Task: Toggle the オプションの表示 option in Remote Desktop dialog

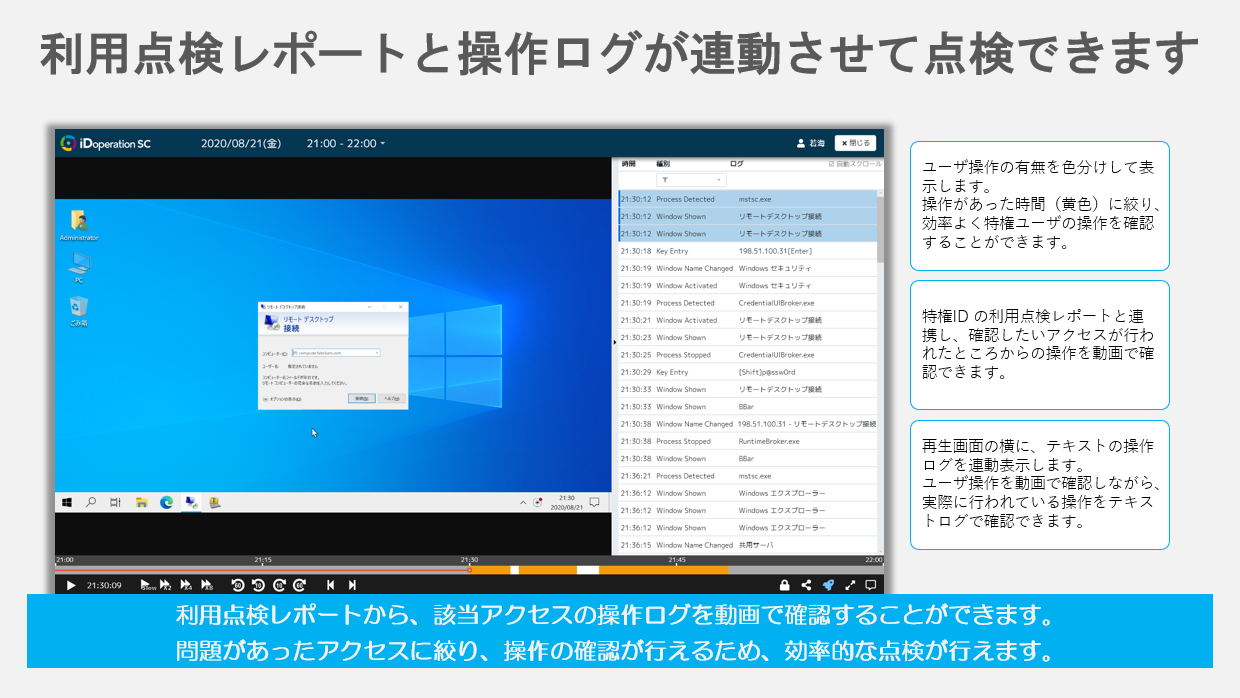Action: [265, 398]
